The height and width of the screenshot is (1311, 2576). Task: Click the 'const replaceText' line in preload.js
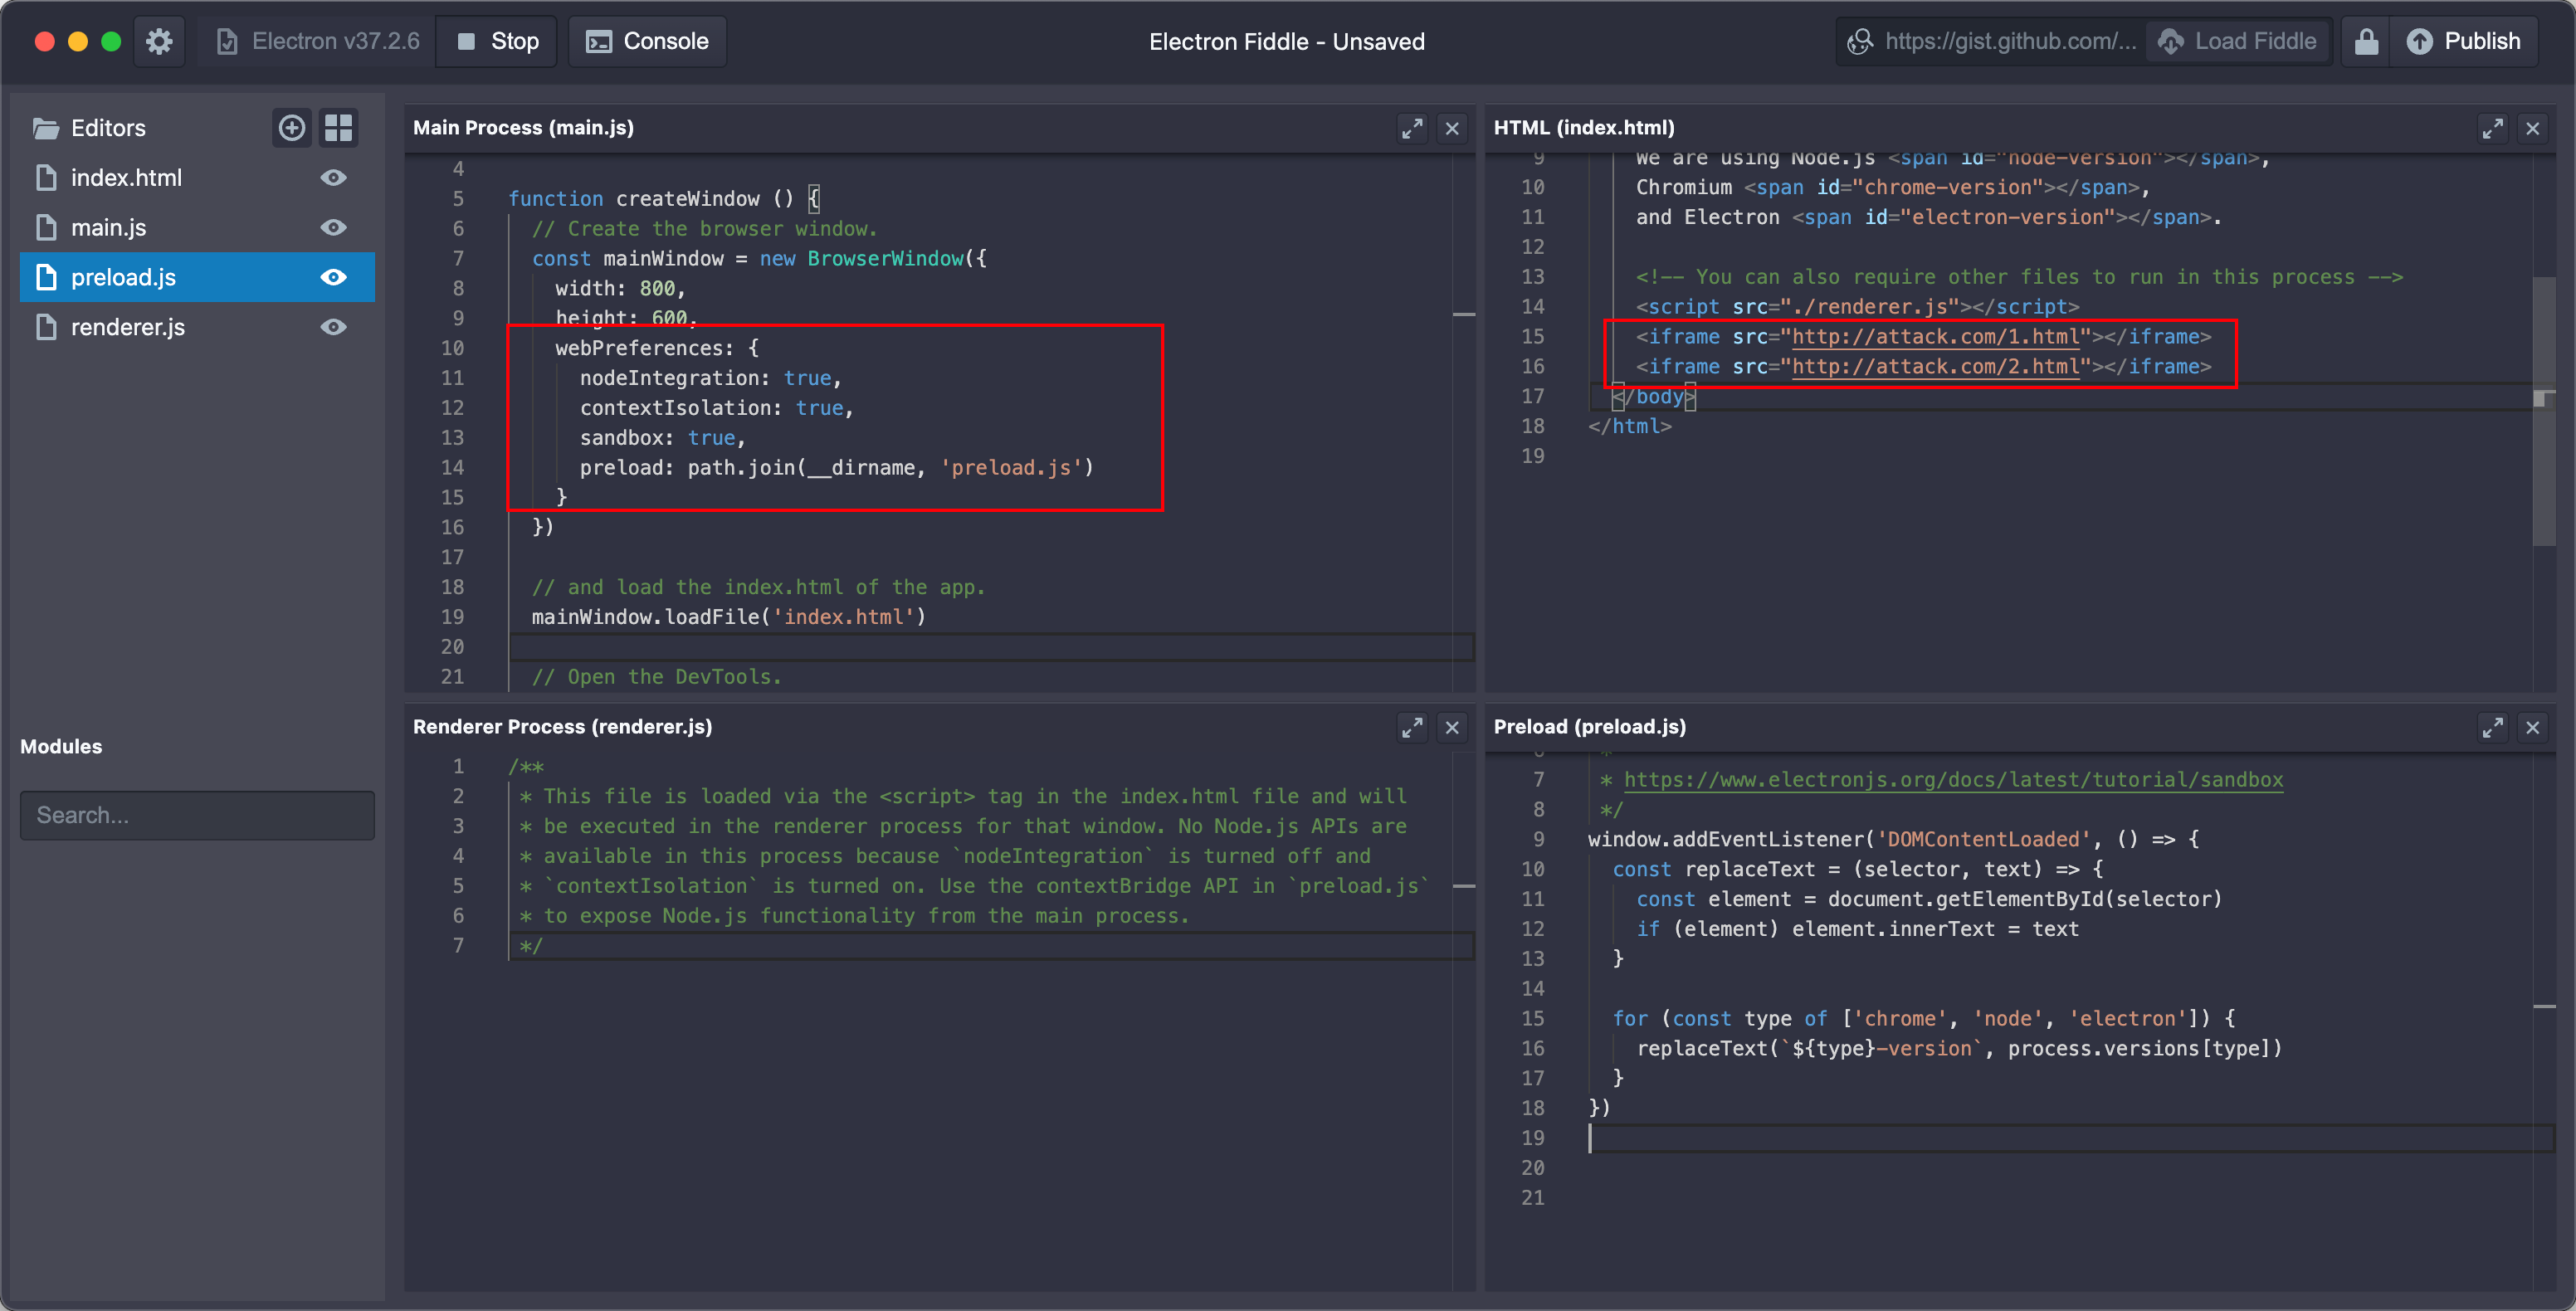(x=1857, y=869)
